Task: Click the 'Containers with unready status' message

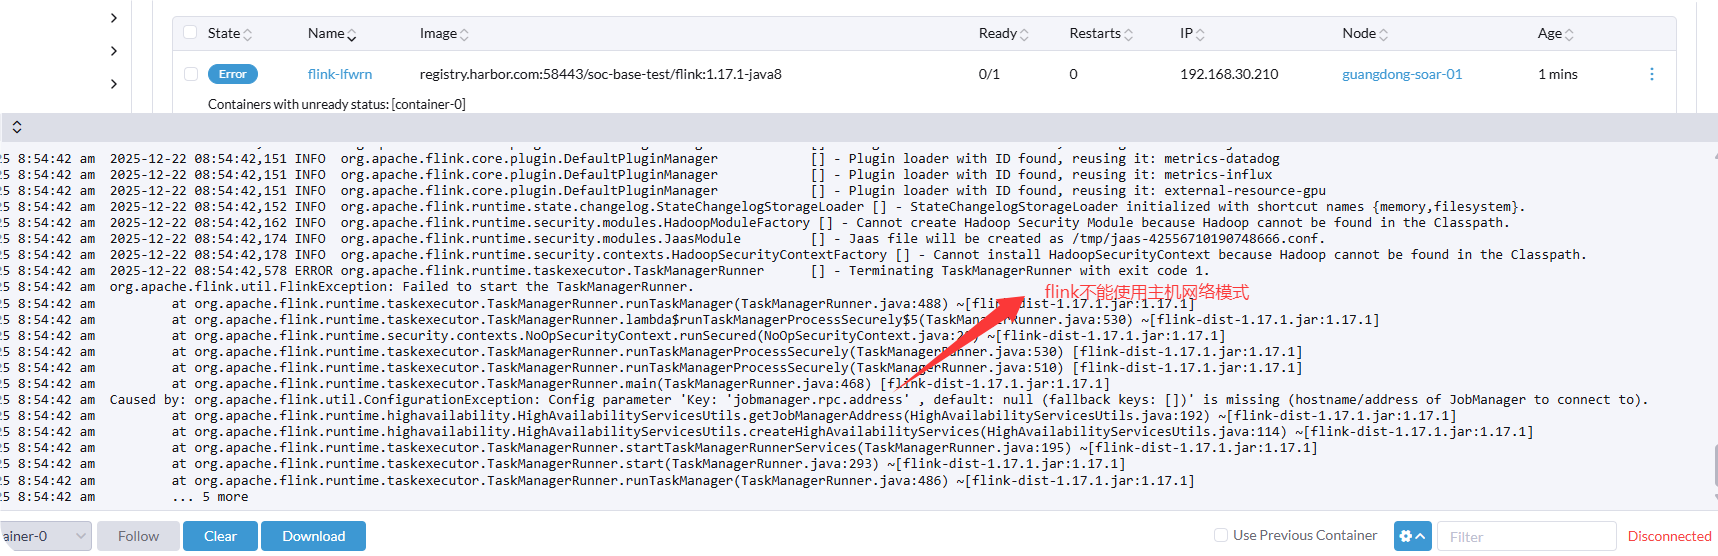Action: [337, 104]
